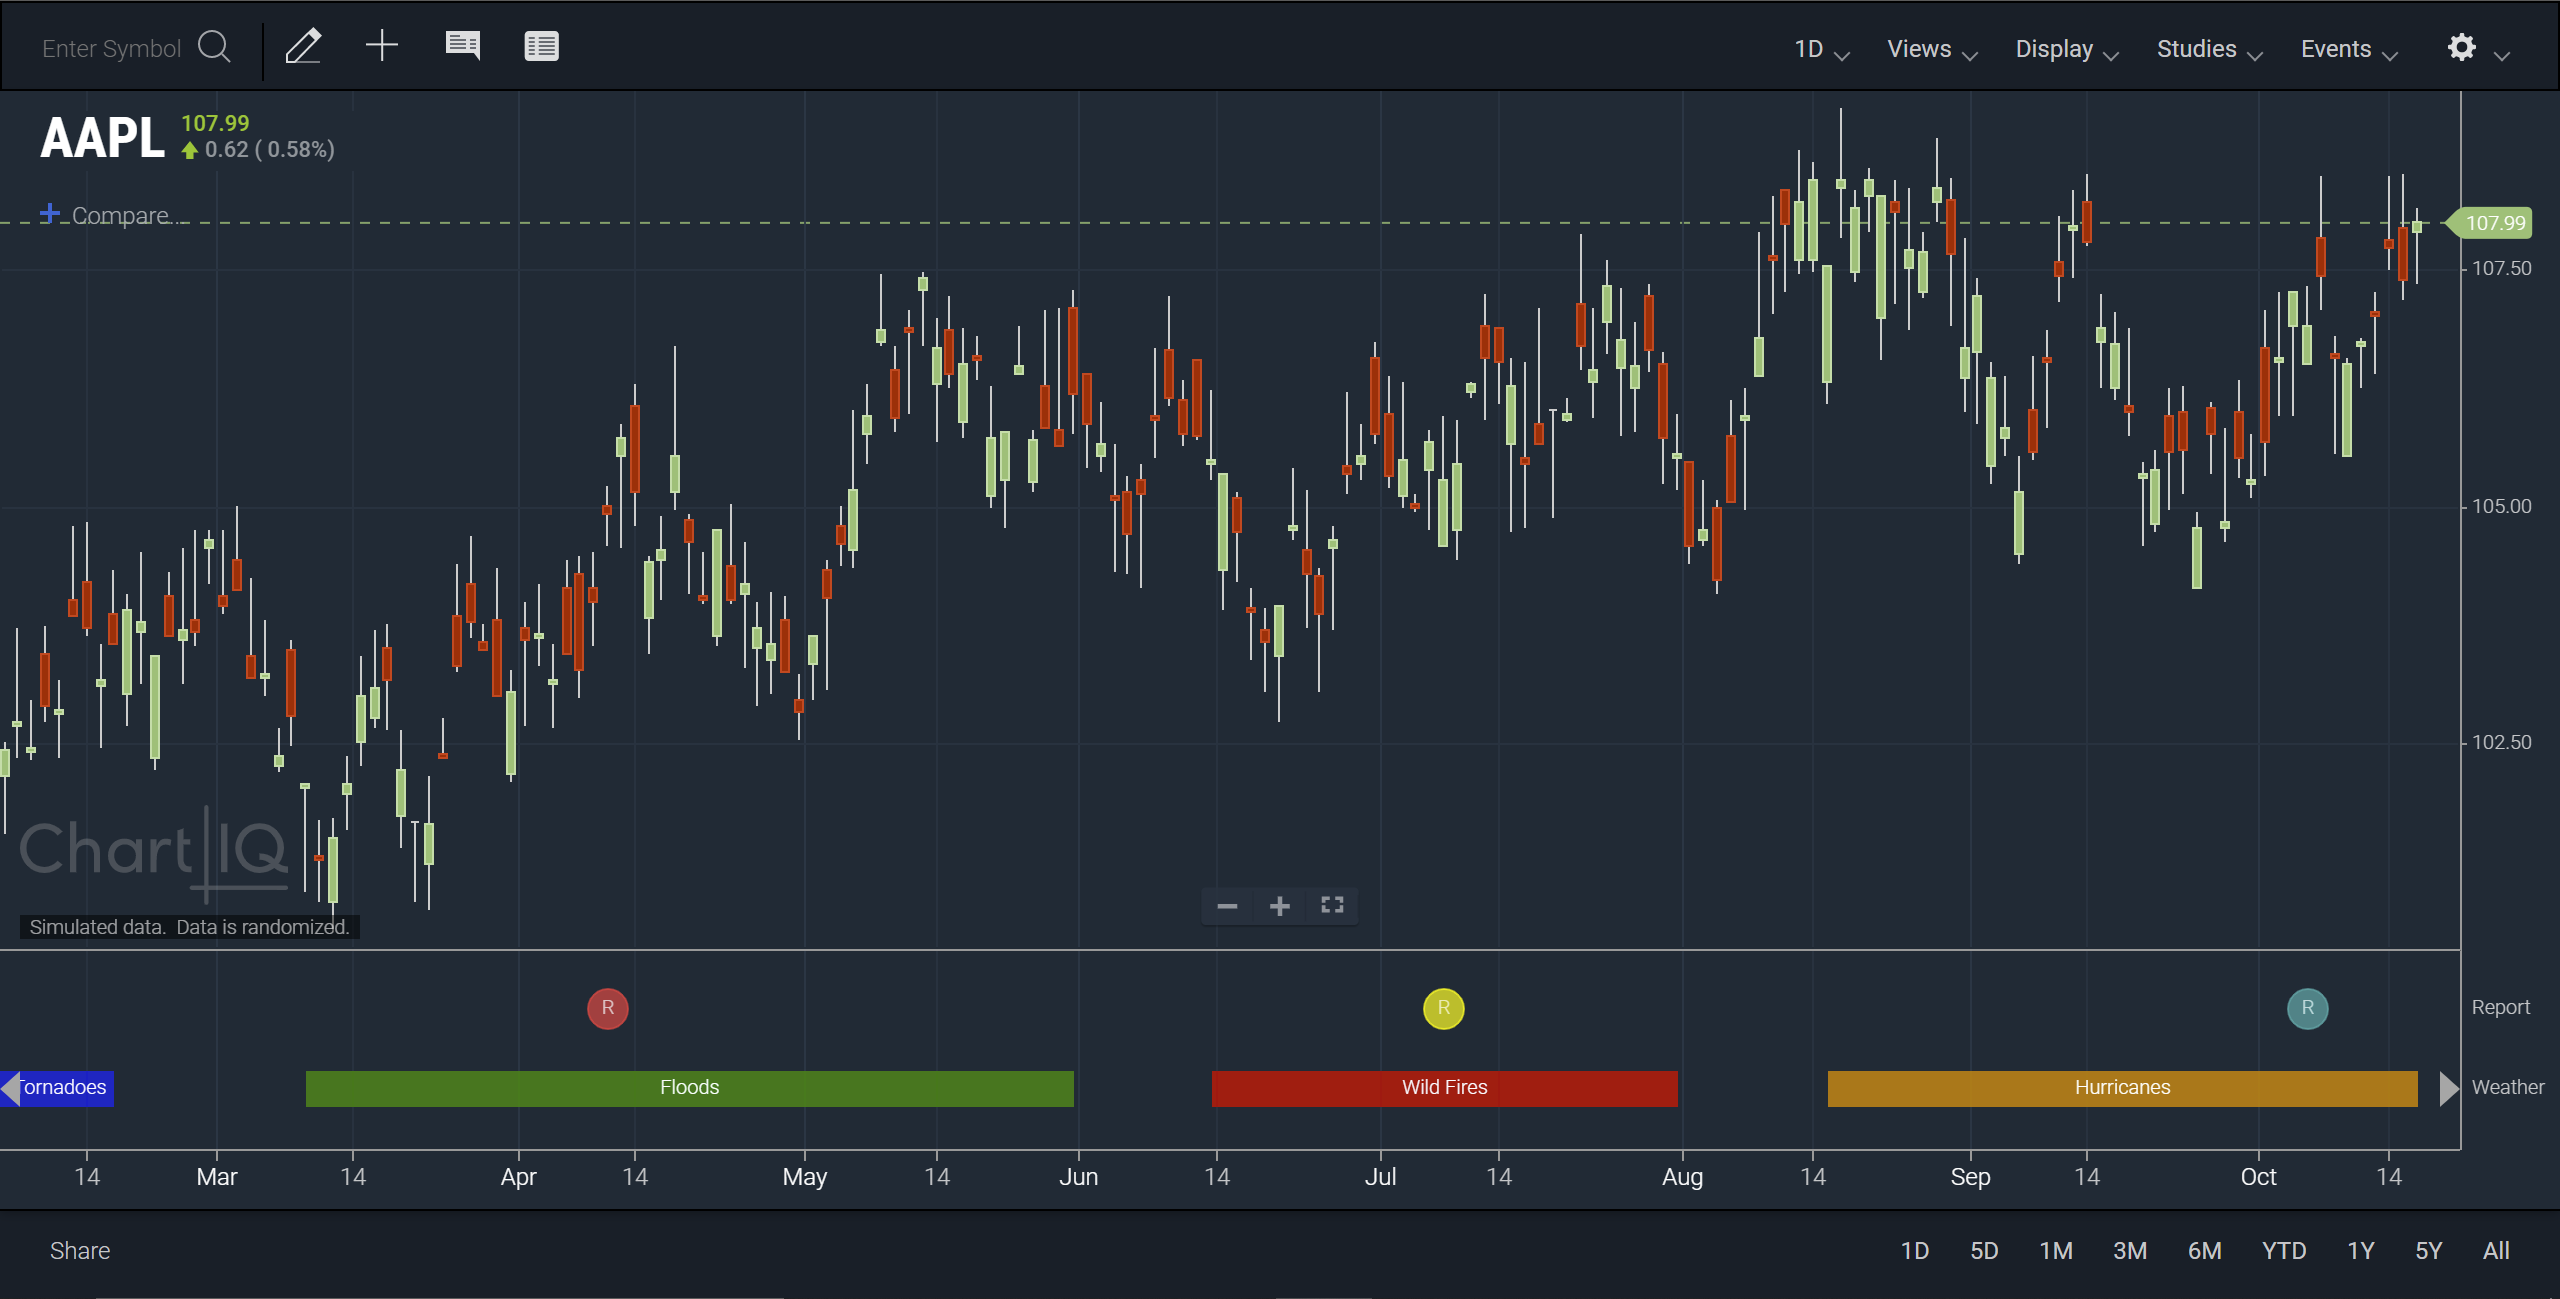Click the full screen home icon
The image size is (2560, 1299).
point(1332,905)
